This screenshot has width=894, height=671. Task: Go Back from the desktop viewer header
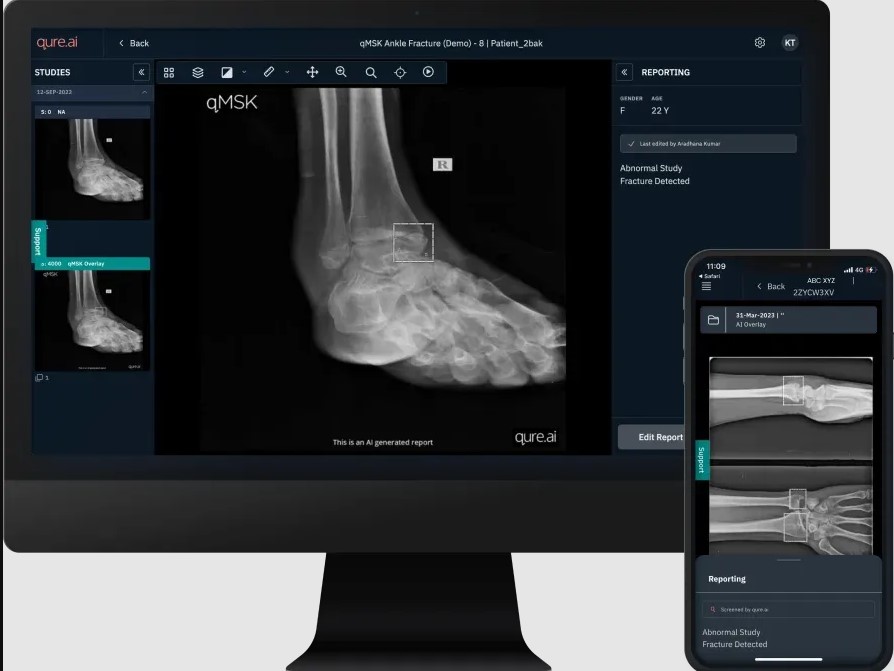coord(134,43)
